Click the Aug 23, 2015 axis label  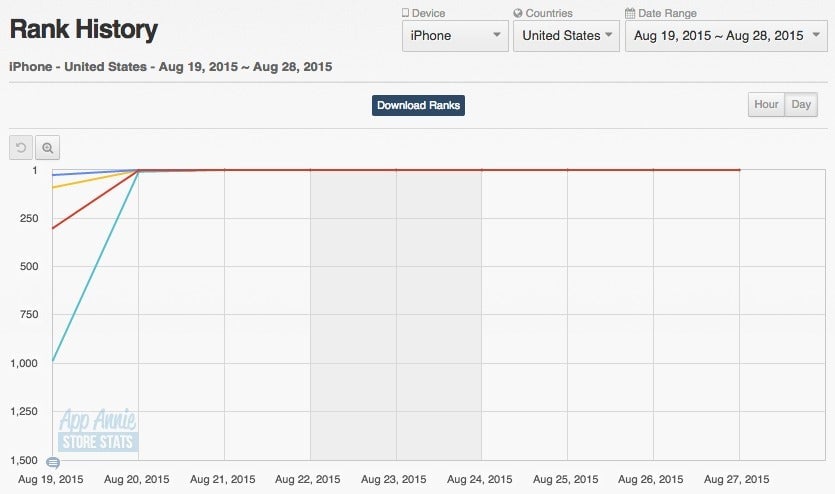[394, 479]
